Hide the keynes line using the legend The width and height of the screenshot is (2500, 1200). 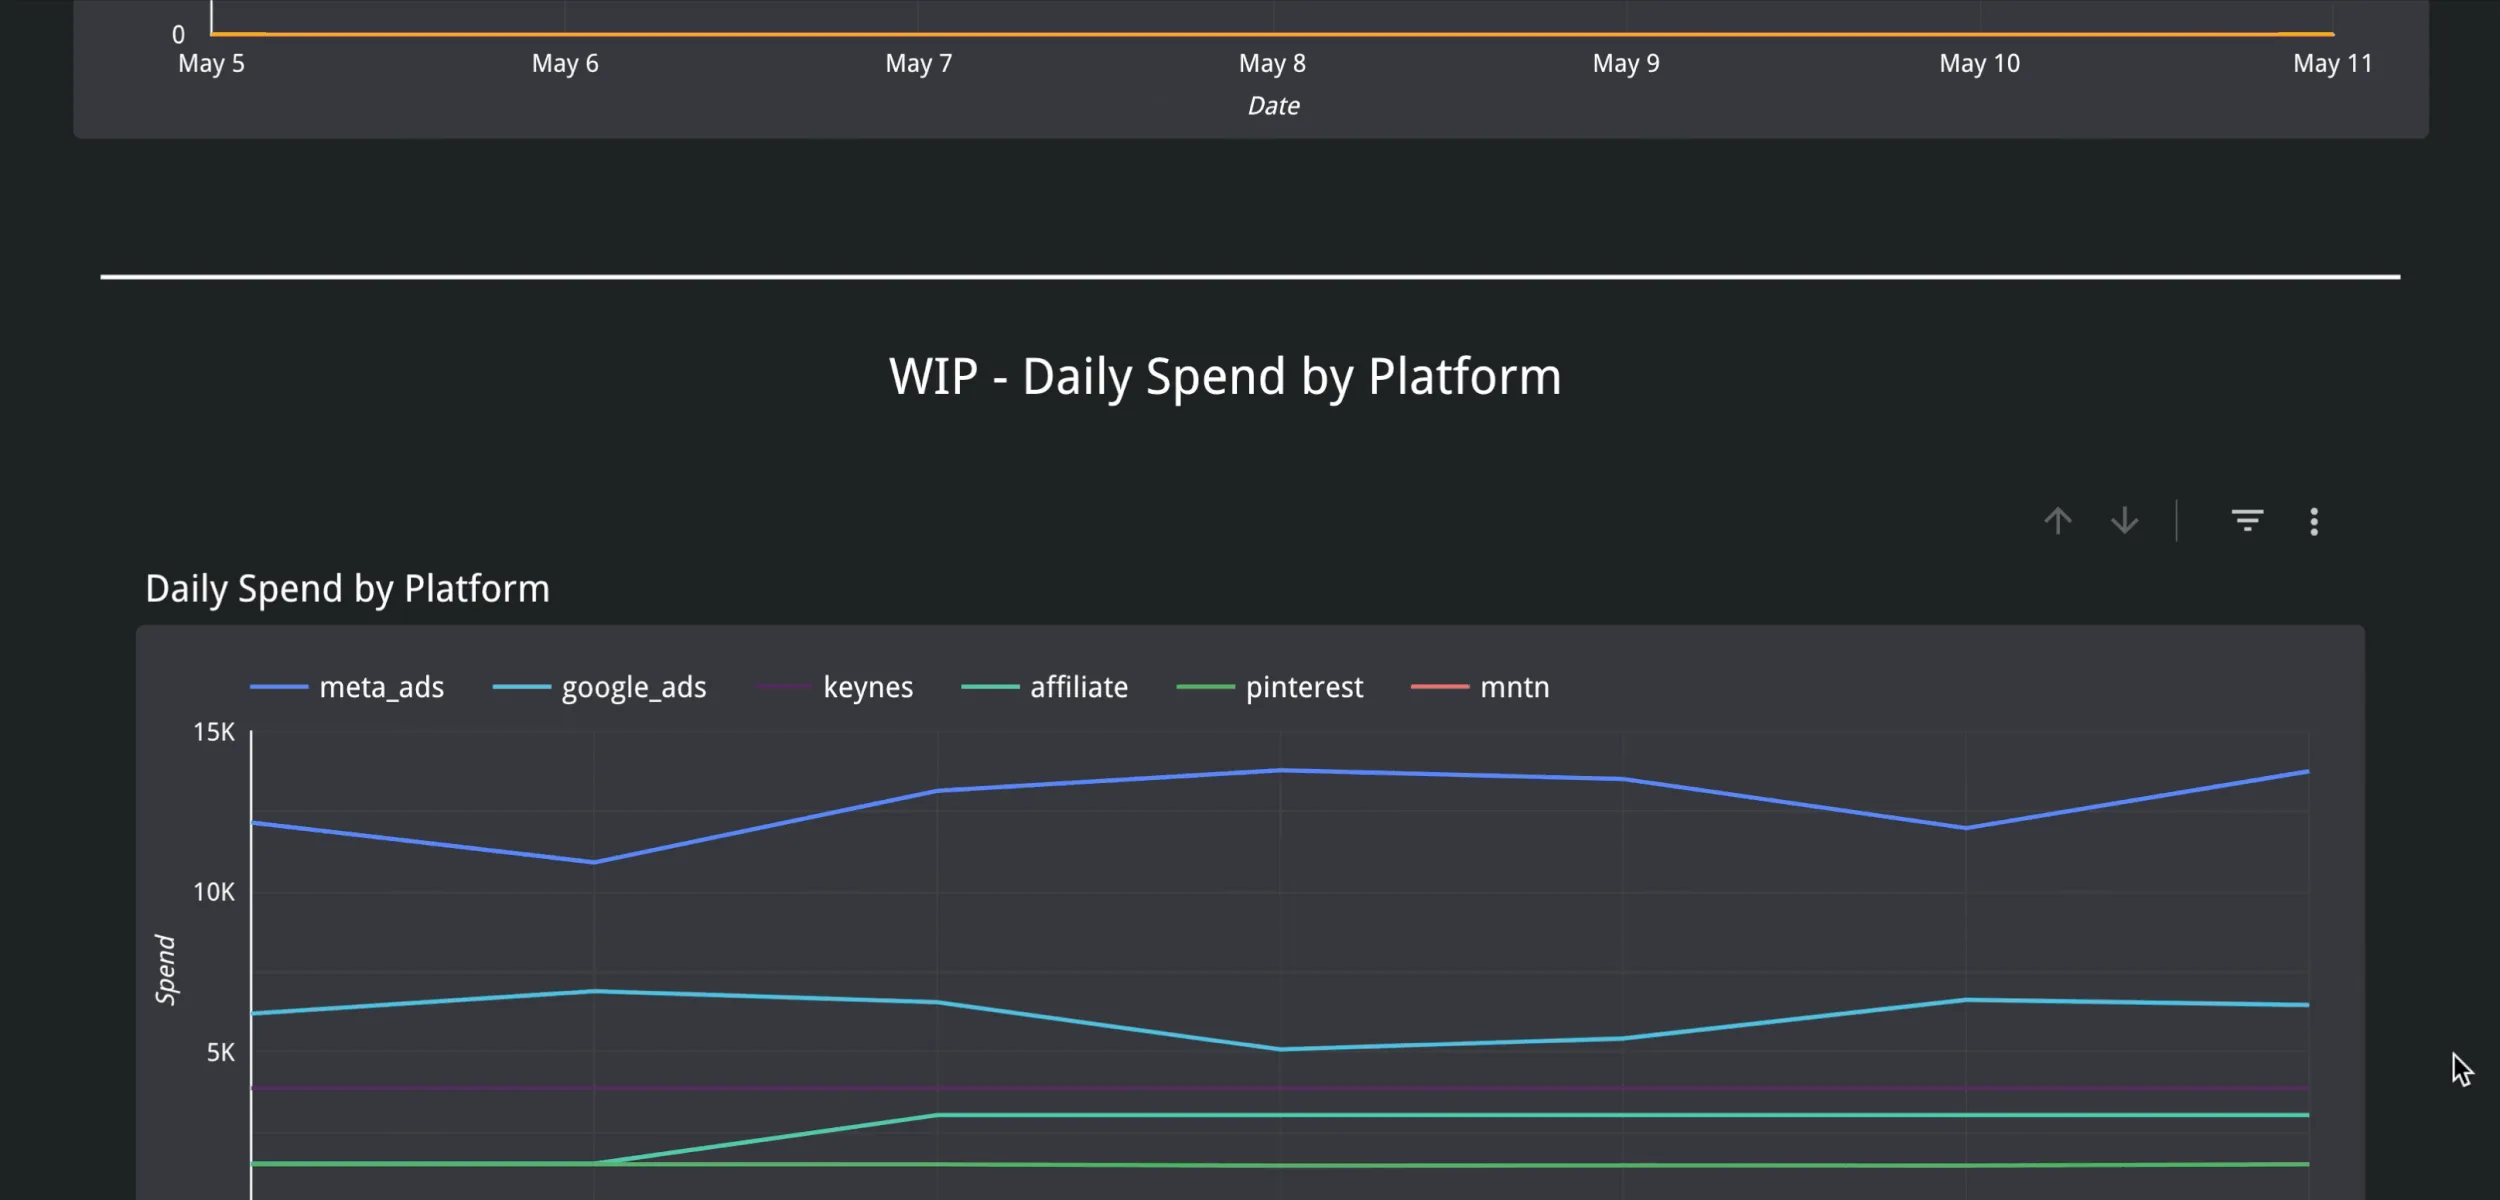coord(868,687)
